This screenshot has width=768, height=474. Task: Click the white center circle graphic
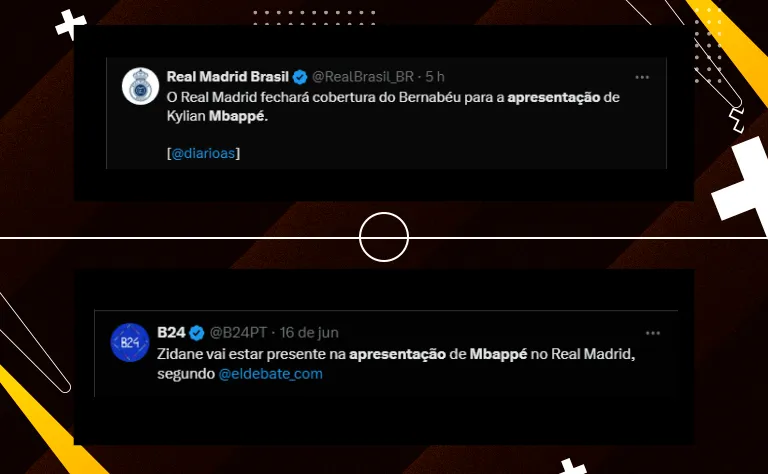pyautogui.click(x=384, y=237)
